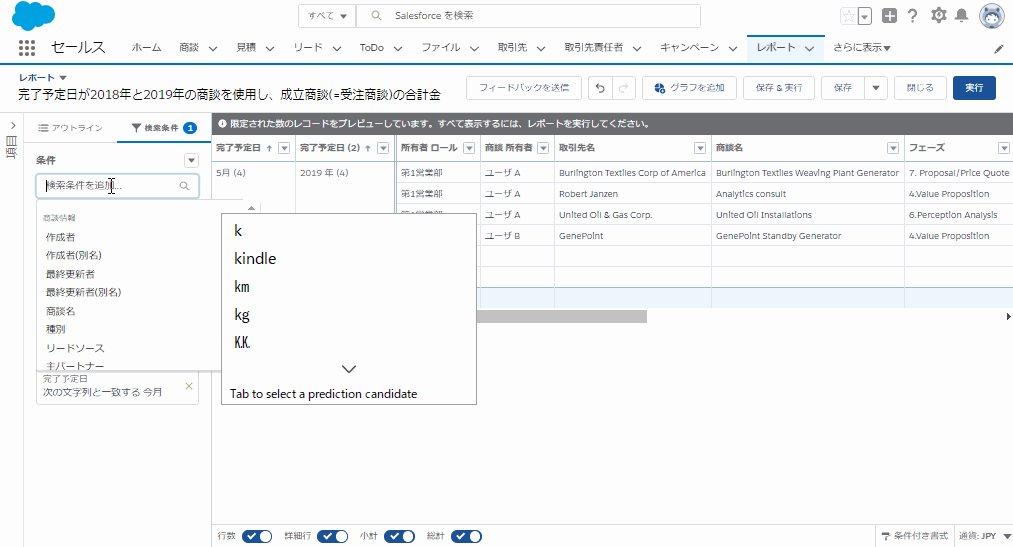Go to the ホーム tab

[x=146, y=48]
